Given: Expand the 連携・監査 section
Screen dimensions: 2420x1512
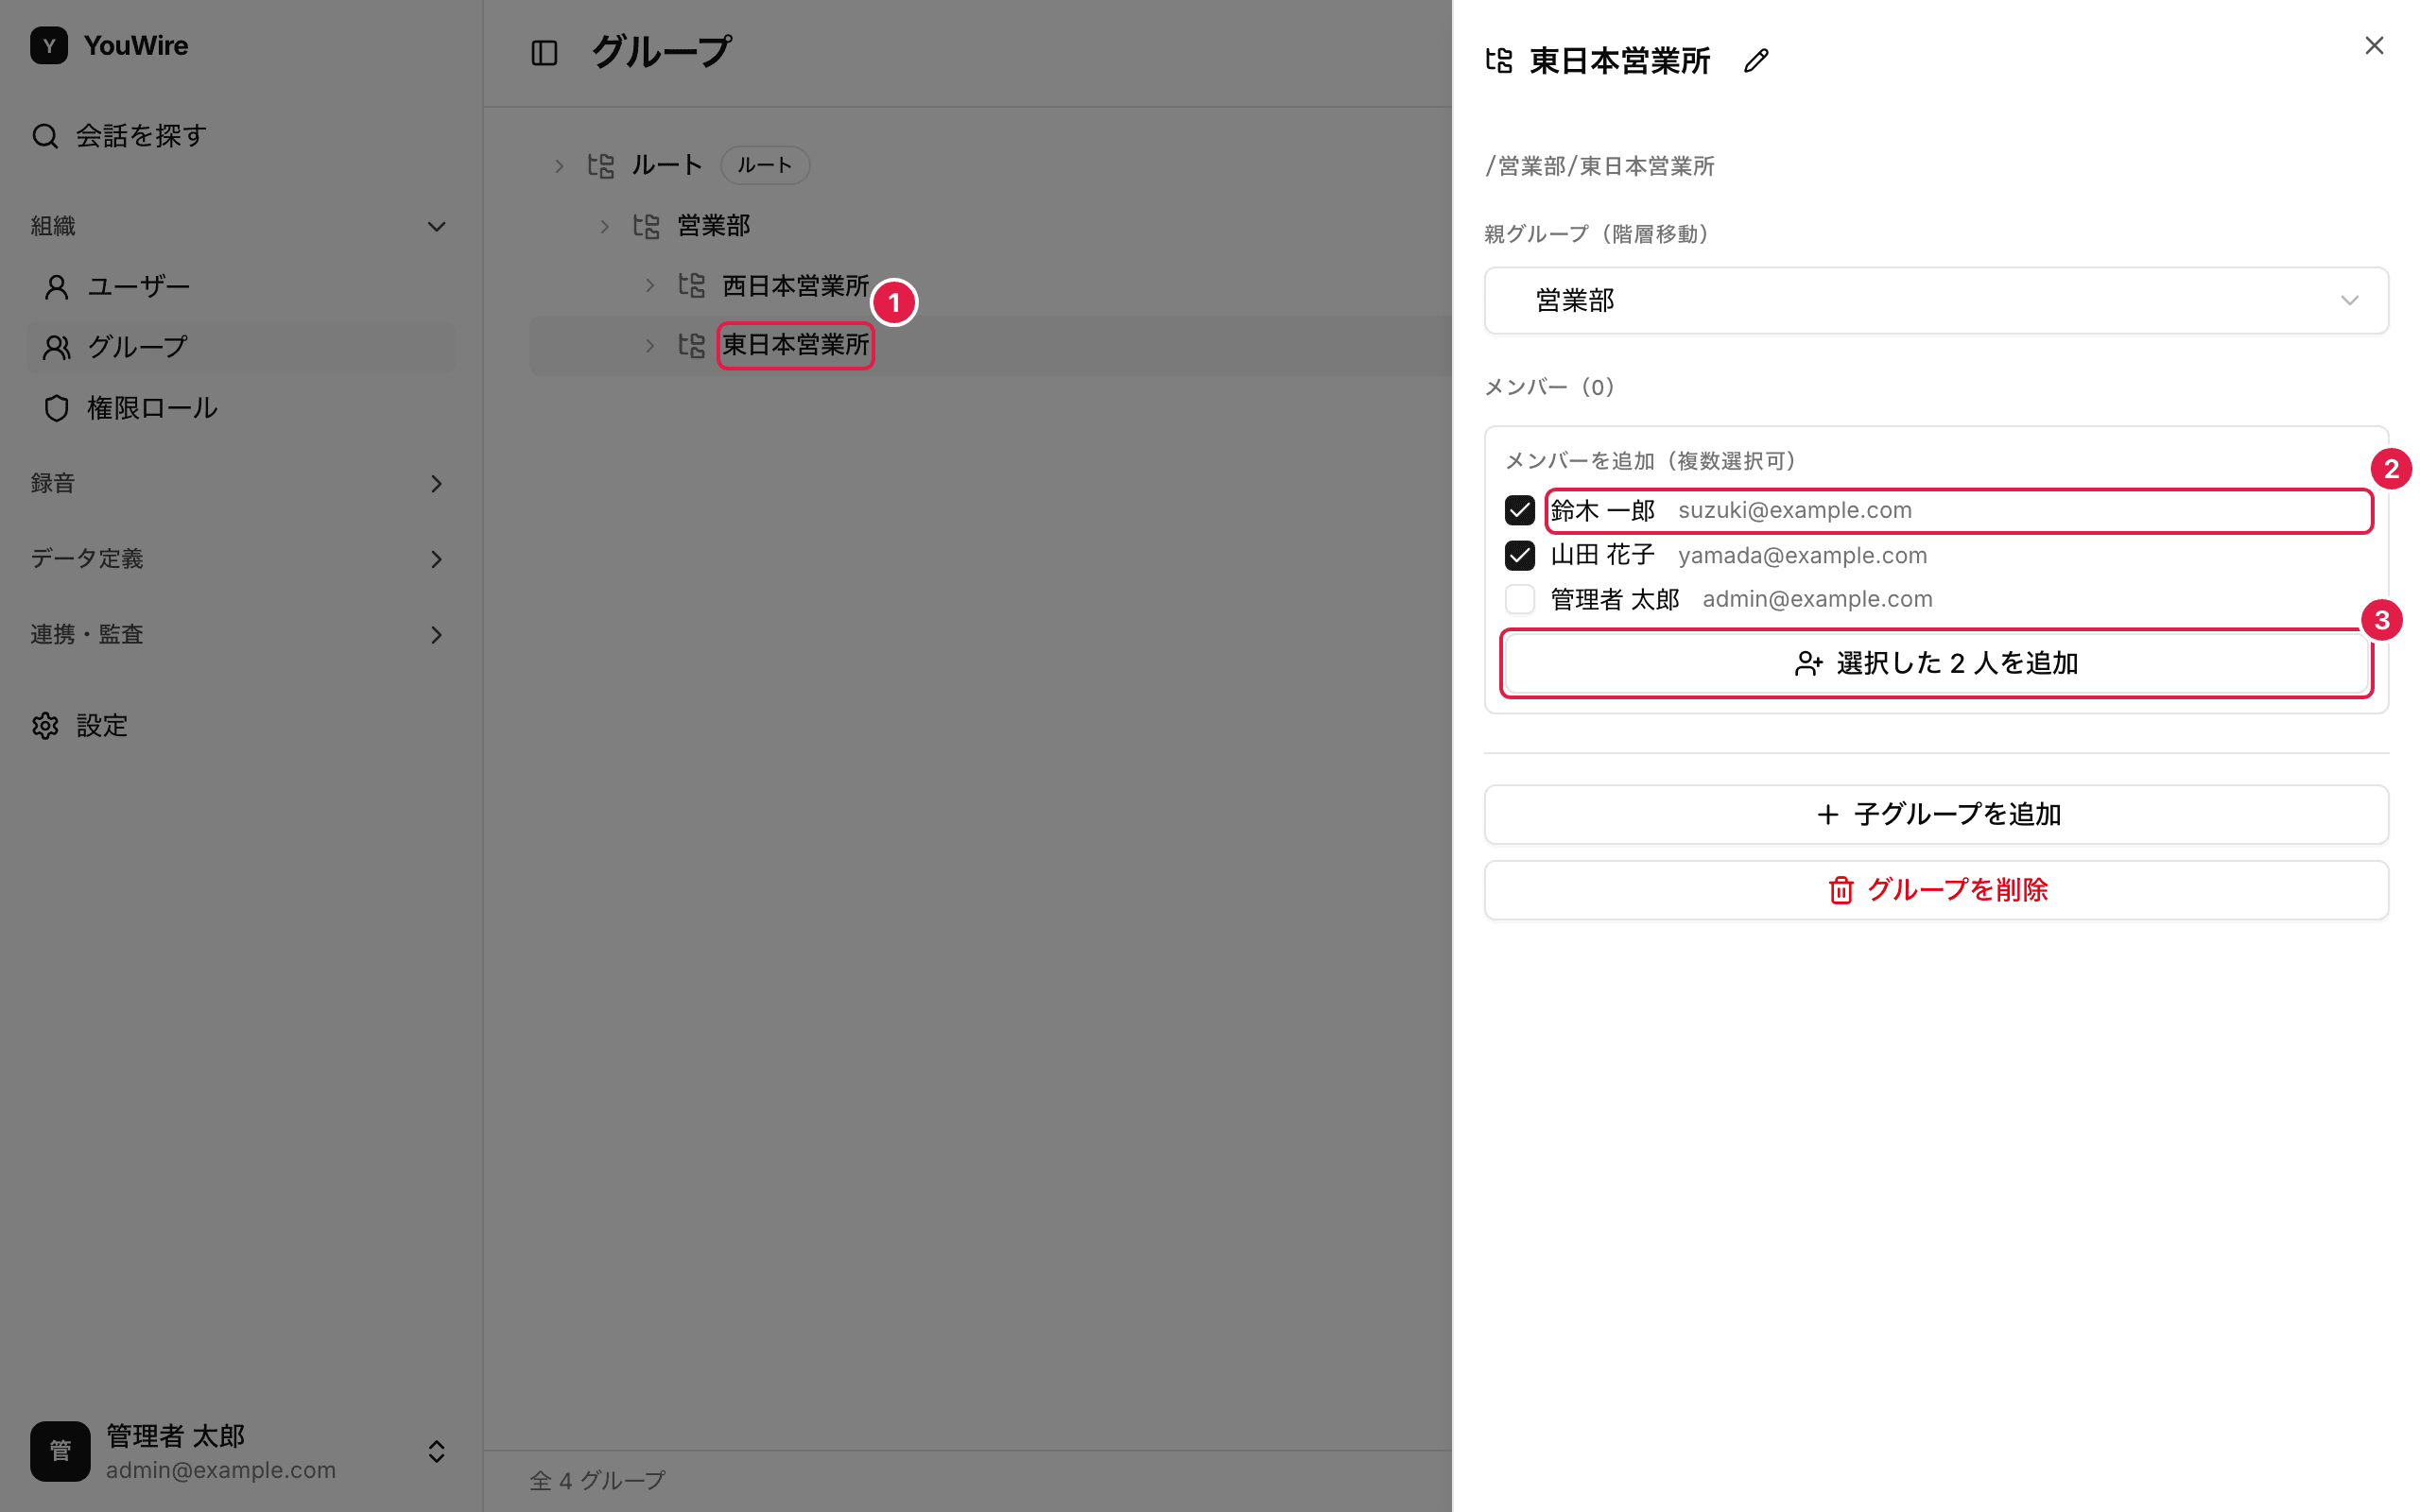Looking at the screenshot, I should point(436,635).
